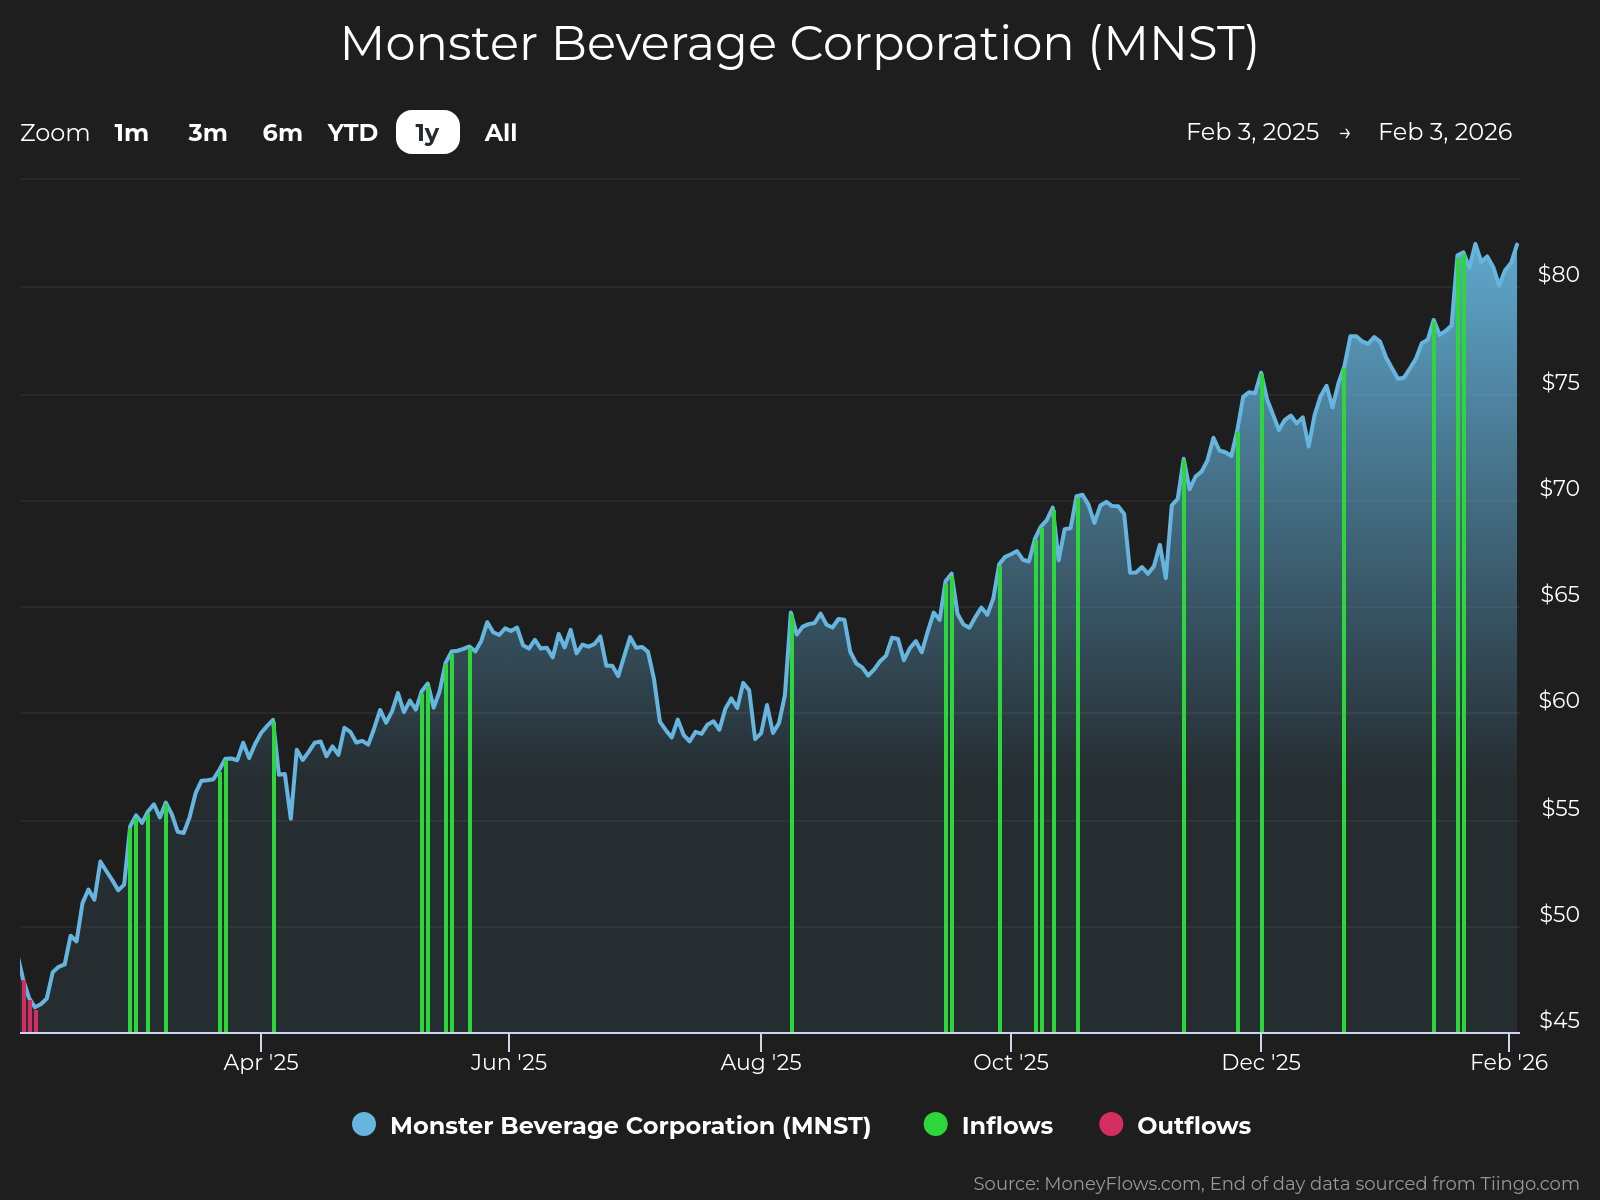Click the Apr '25 axis label
Screen dimensions: 1600x1200
click(x=261, y=1062)
